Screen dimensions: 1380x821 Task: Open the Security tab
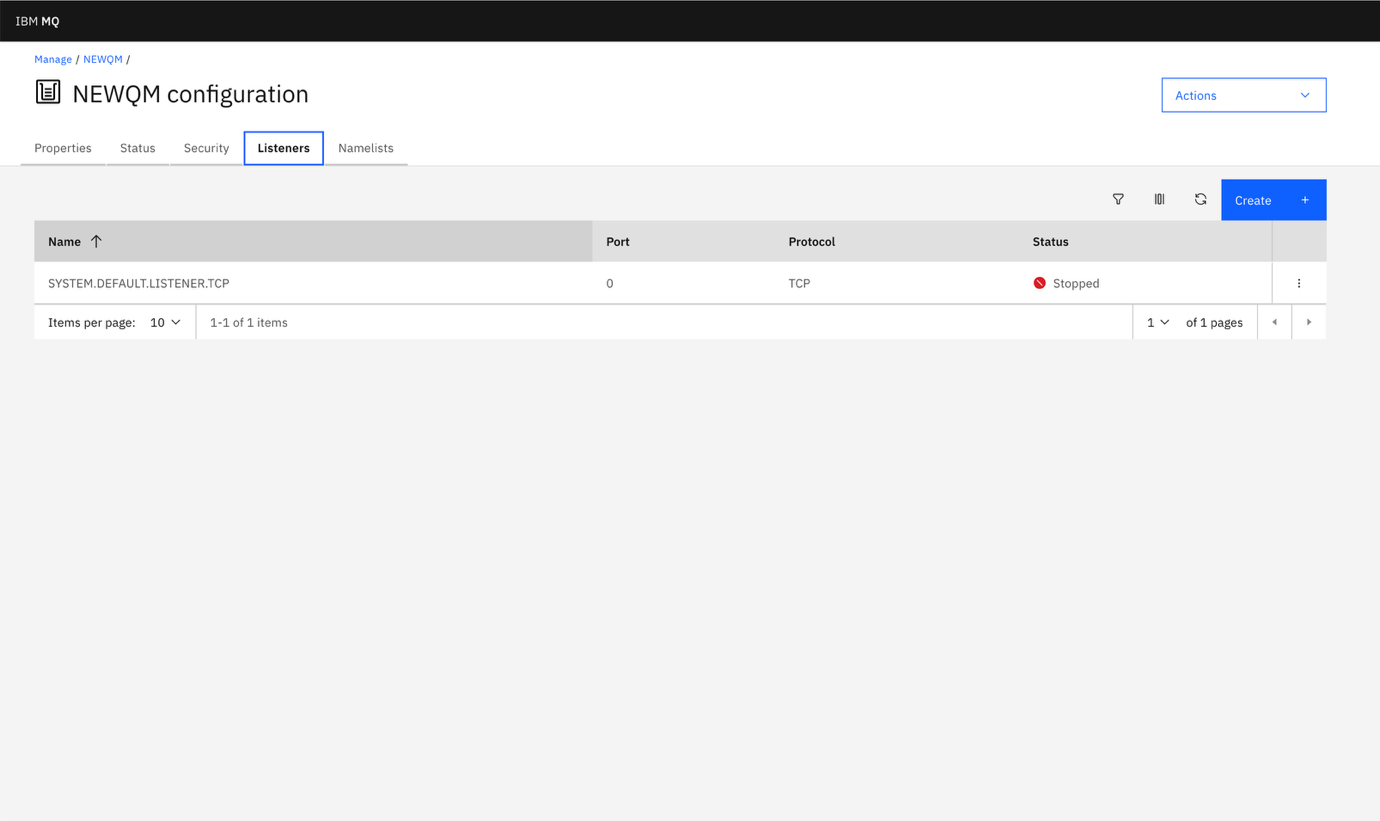click(206, 148)
